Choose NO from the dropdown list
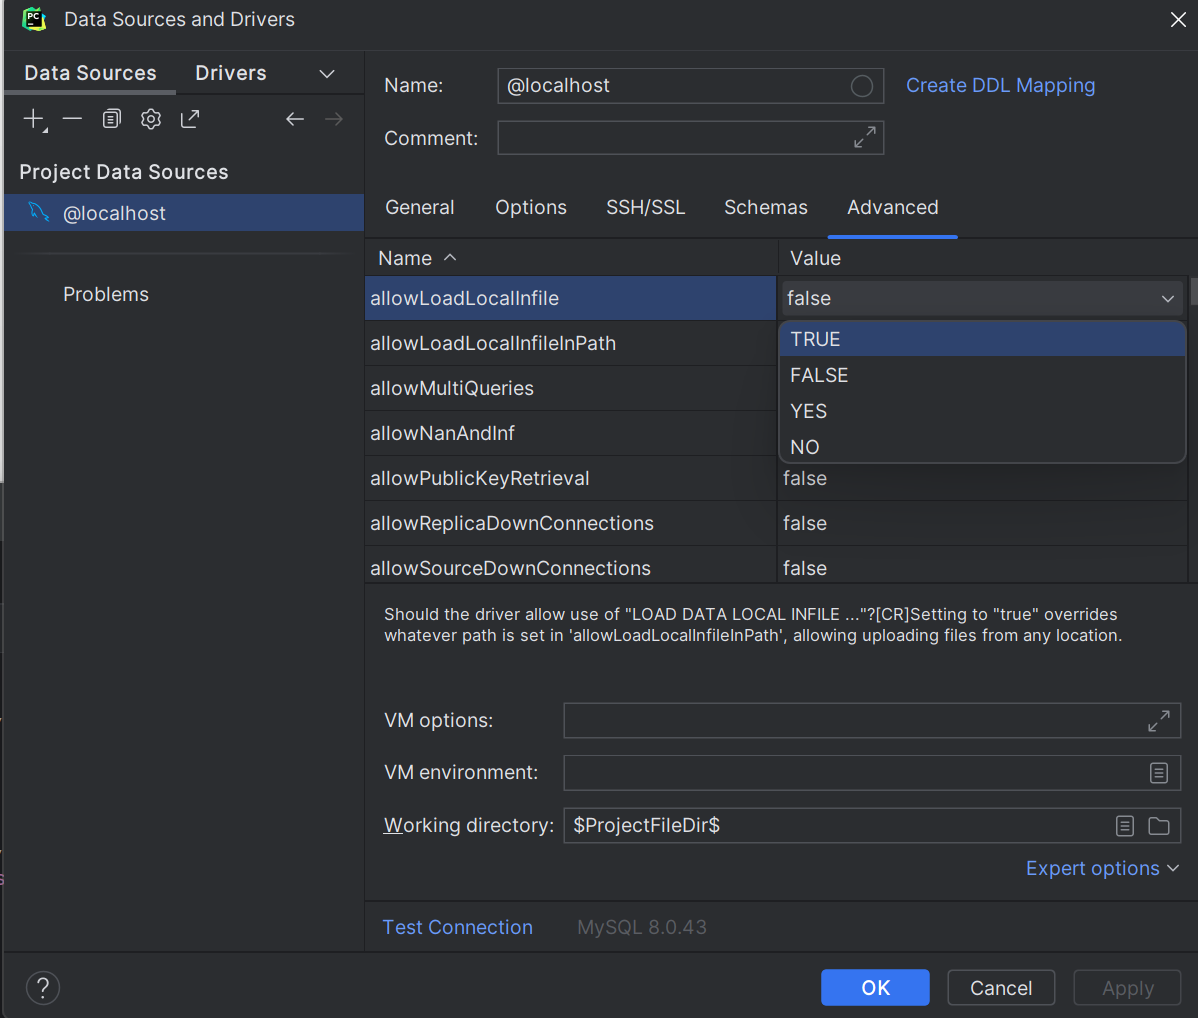This screenshot has width=1198, height=1018. tap(982, 447)
